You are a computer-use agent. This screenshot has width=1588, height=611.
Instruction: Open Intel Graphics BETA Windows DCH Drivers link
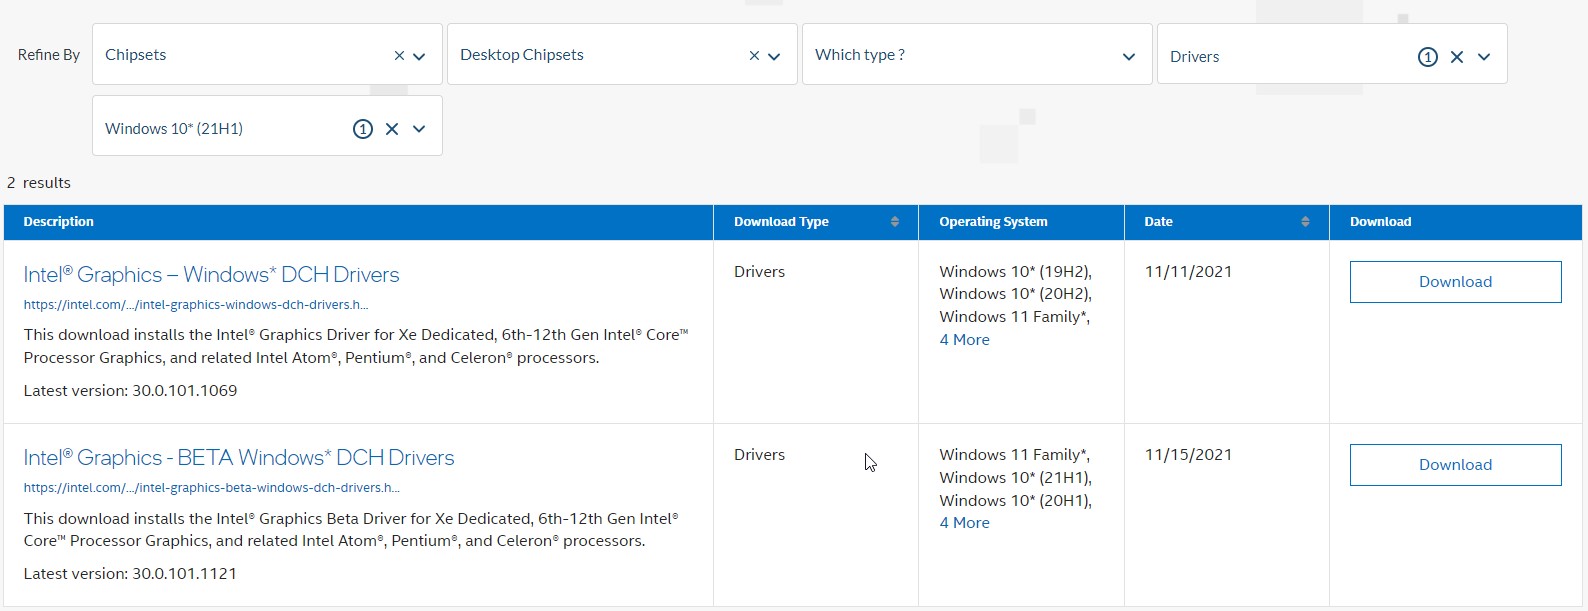point(239,458)
